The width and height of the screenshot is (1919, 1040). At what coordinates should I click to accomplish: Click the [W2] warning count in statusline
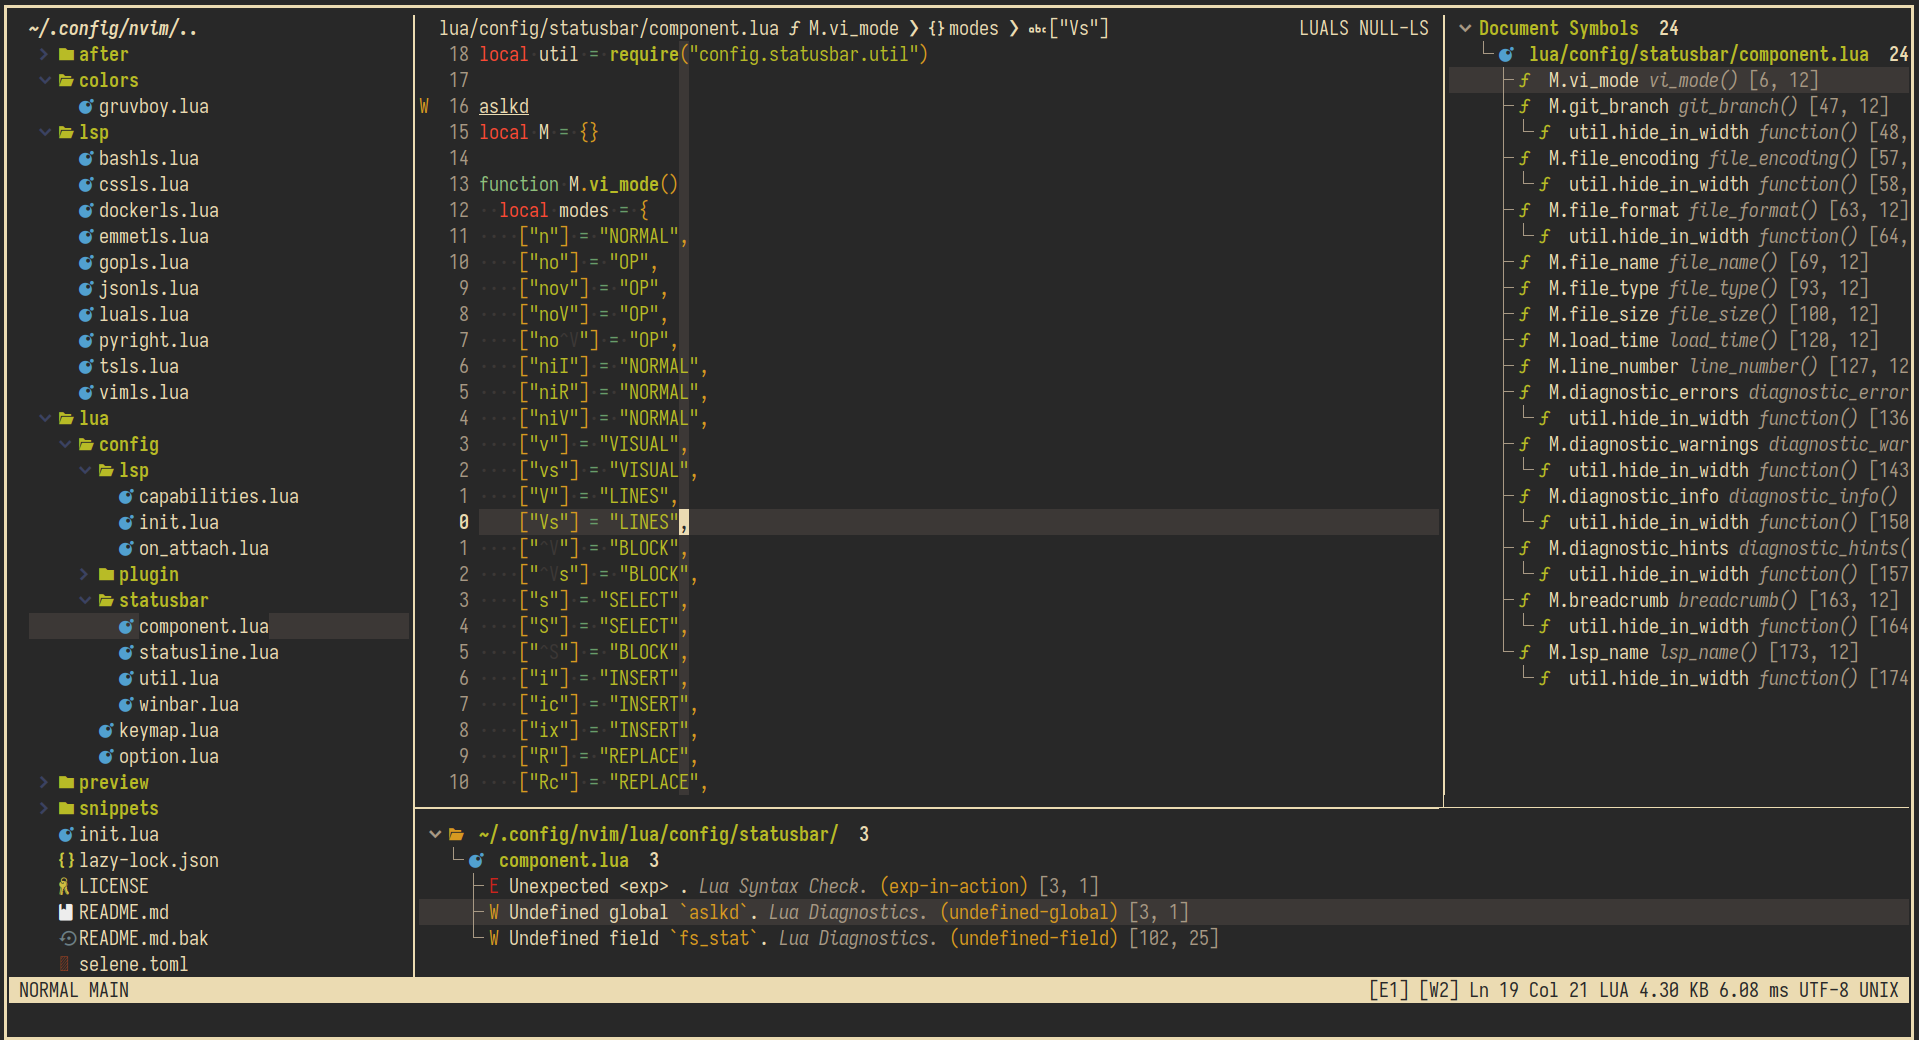tap(1438, 990)
